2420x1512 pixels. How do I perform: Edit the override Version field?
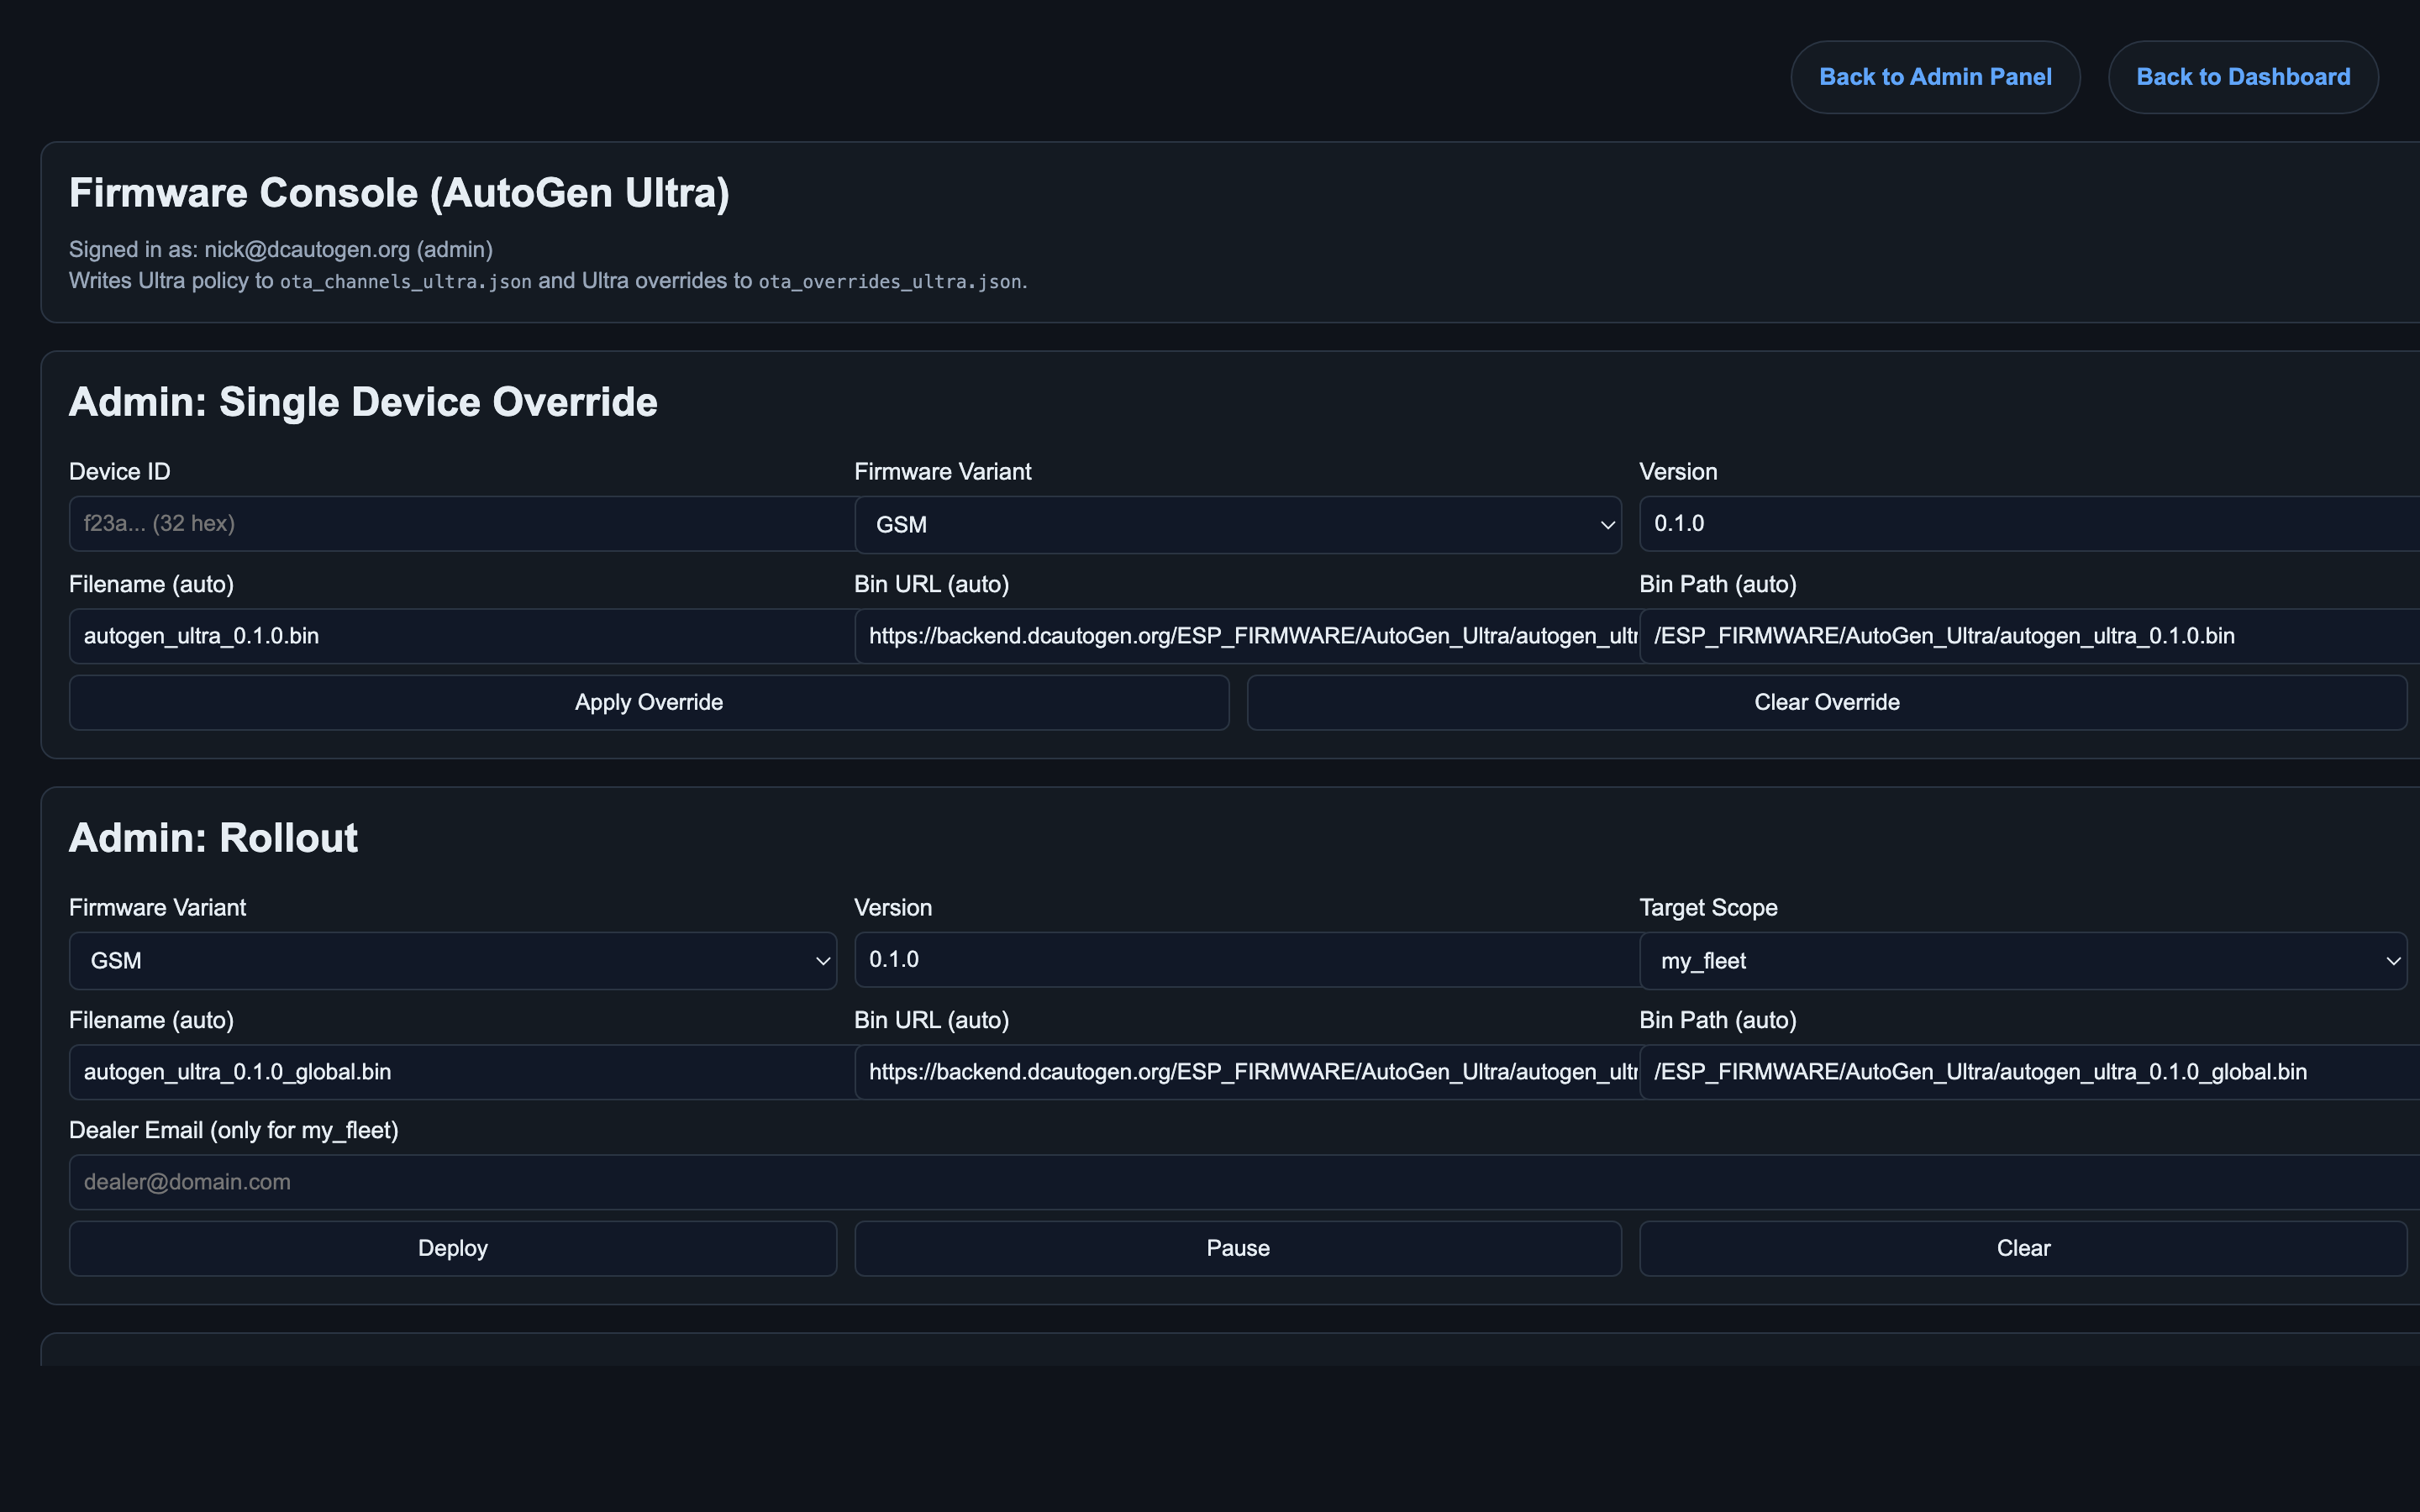[x=2030, y=524]
